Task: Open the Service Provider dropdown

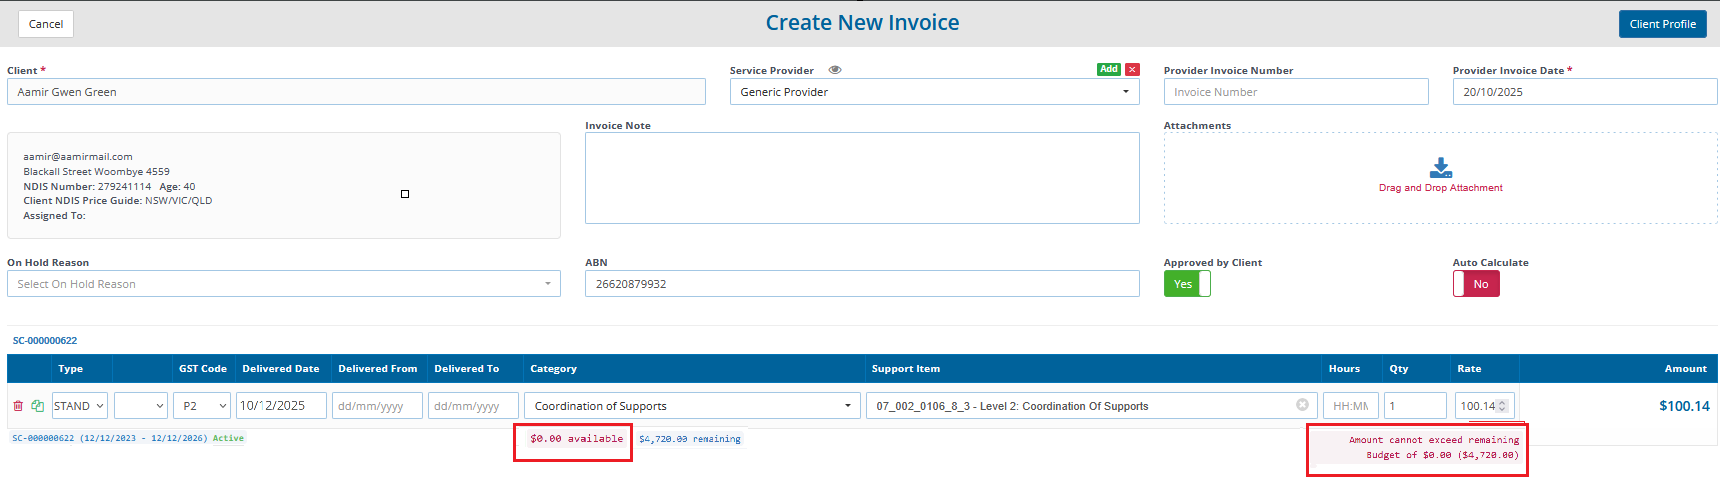Action: coord(934,92)
